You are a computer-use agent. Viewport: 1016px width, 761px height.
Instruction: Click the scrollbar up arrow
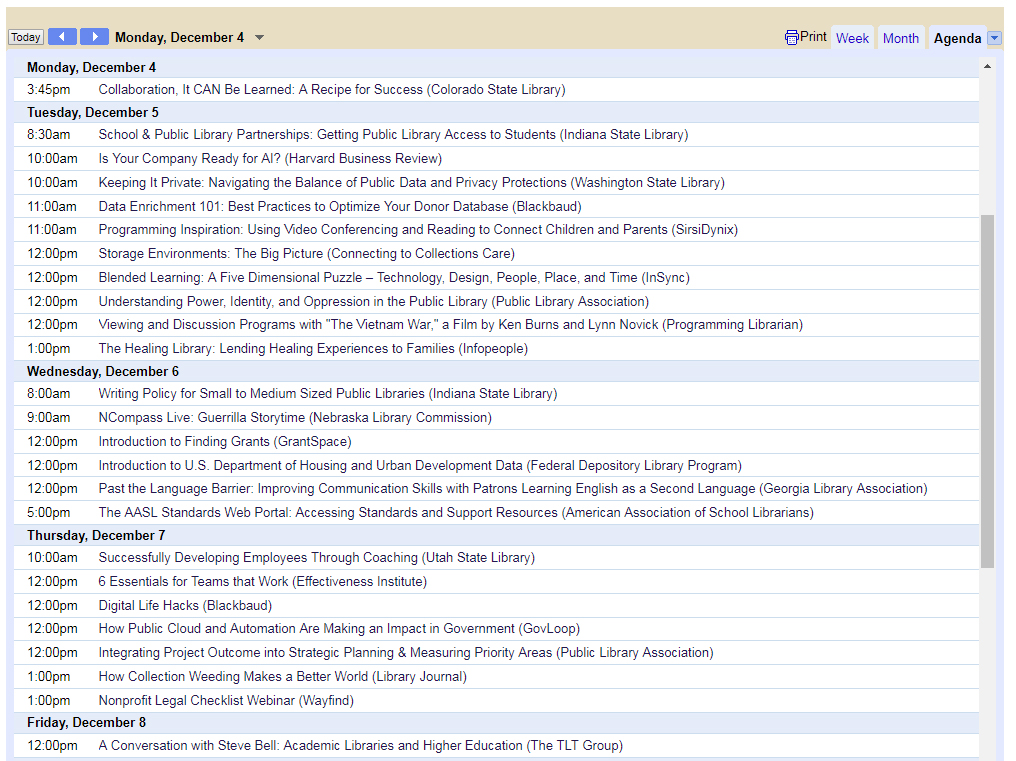pyautogui.click(x=987, y=66)
